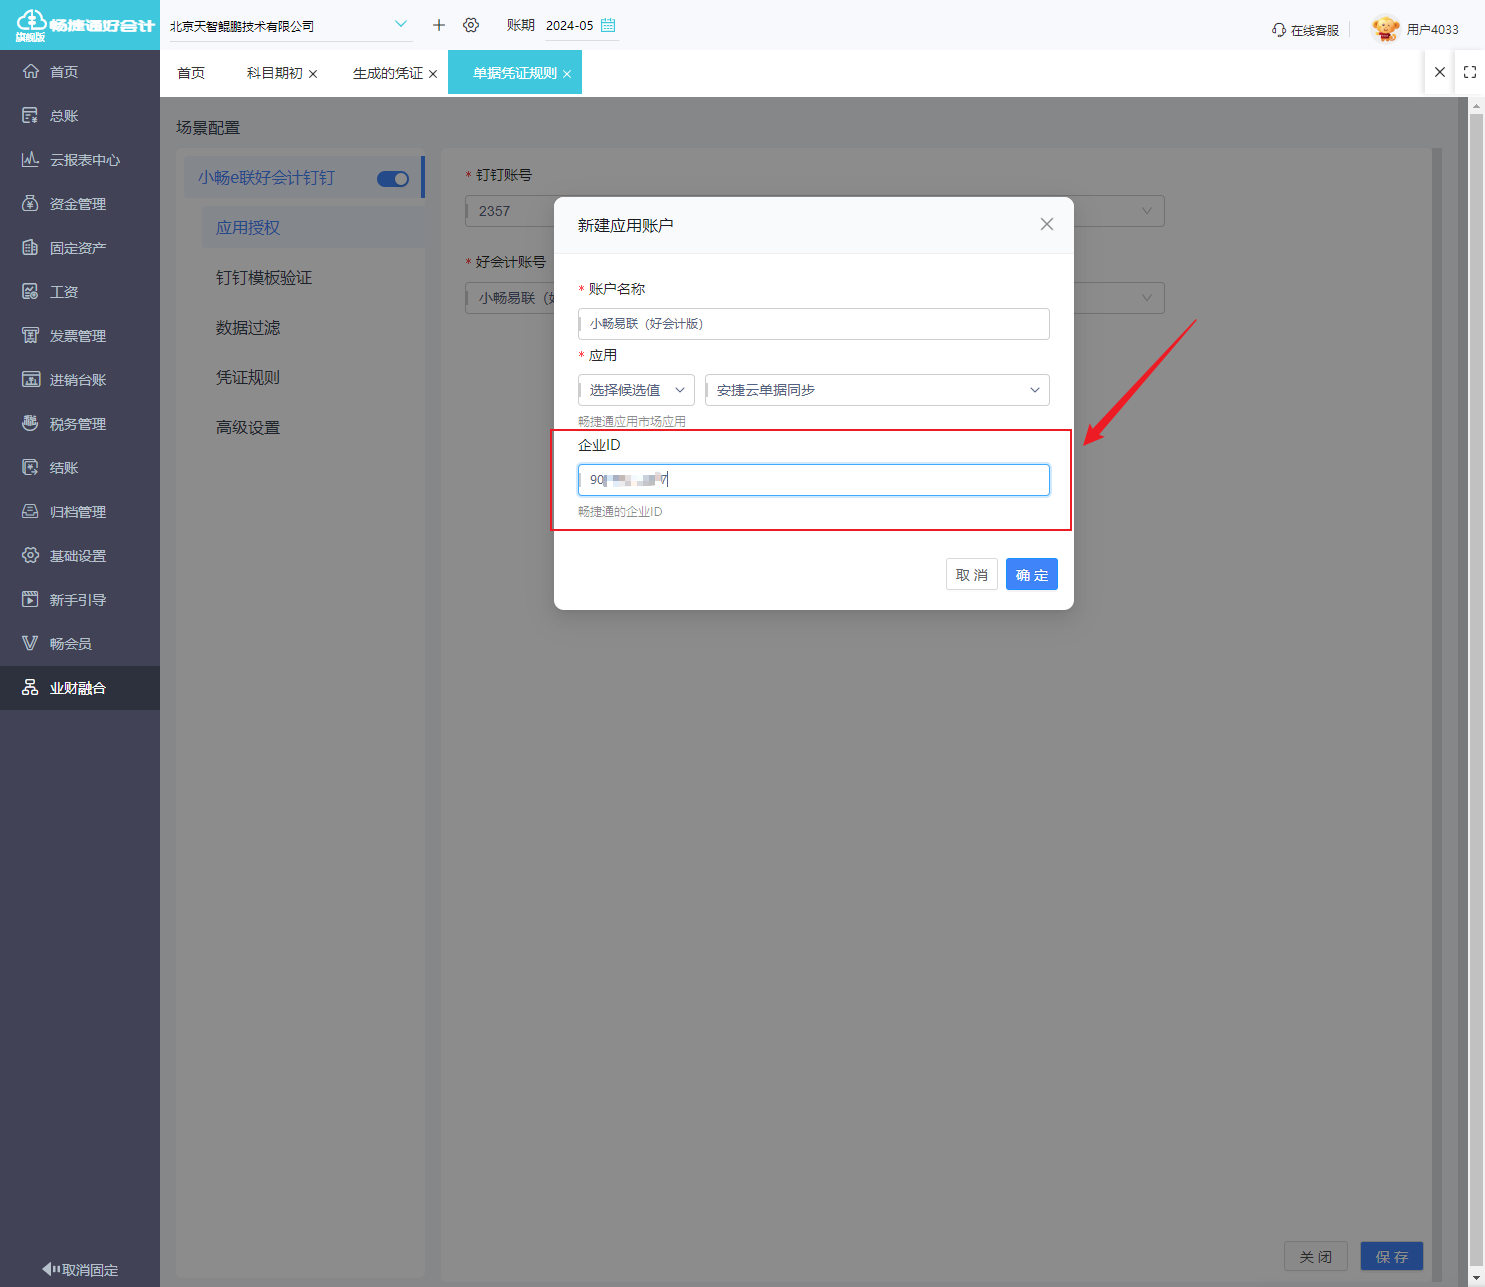Select the 资金管理 sidebar icon
1485x1287 pixels.
tap(30, 204)
